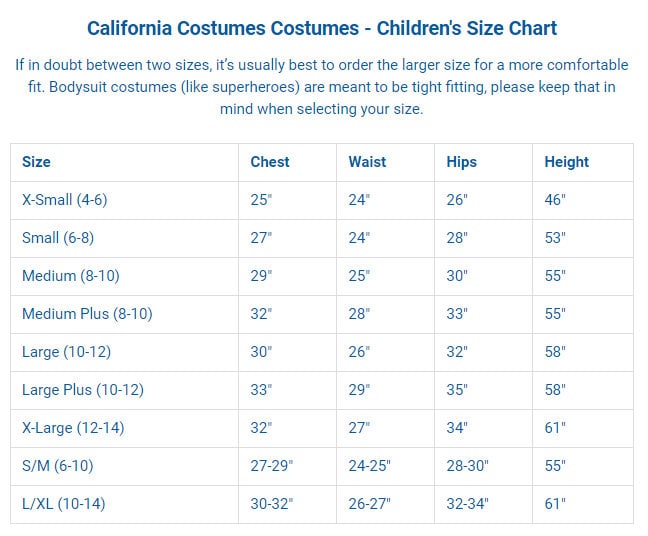Click the 29" waist value for Large Plus
The height and width of the screenshot is (536, 648).
[359, 390]
